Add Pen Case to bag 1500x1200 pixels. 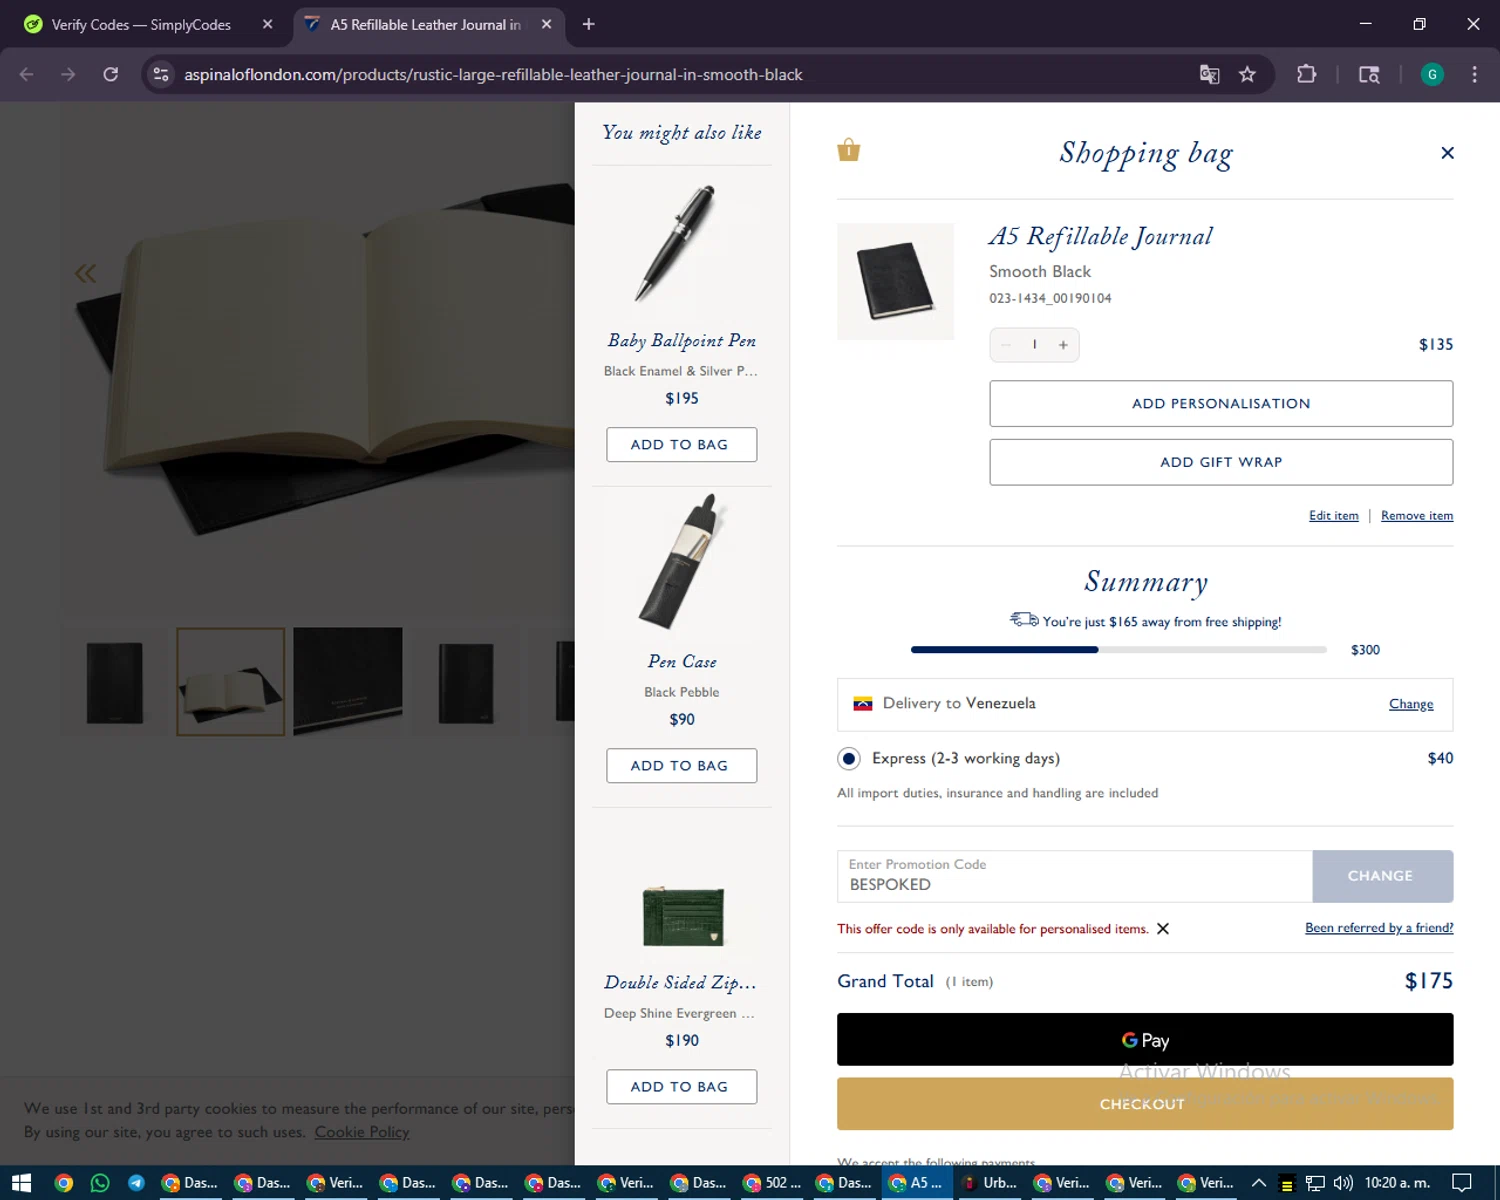pyautogui.click(x=681, y=766)
